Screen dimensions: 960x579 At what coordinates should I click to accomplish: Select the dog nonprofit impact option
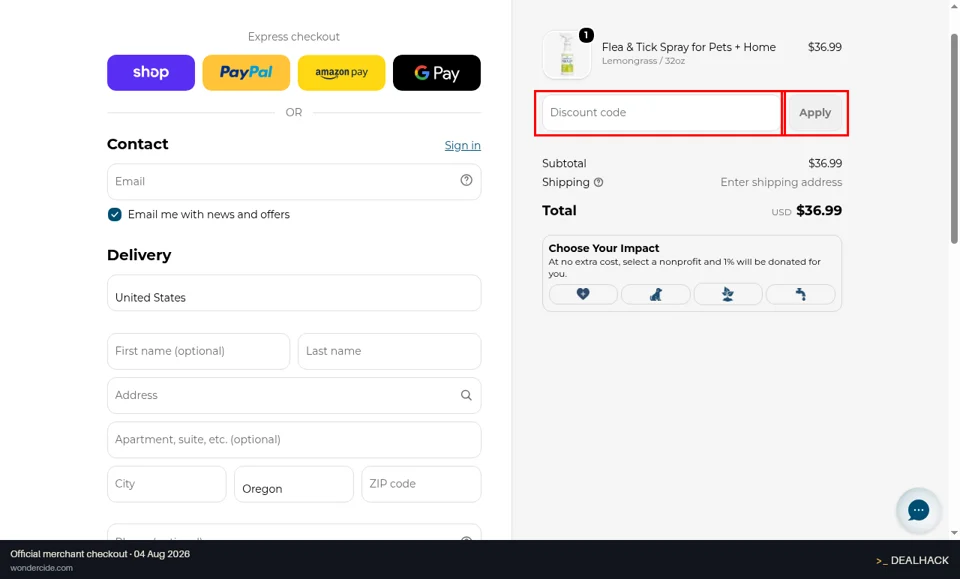point(656,294)
